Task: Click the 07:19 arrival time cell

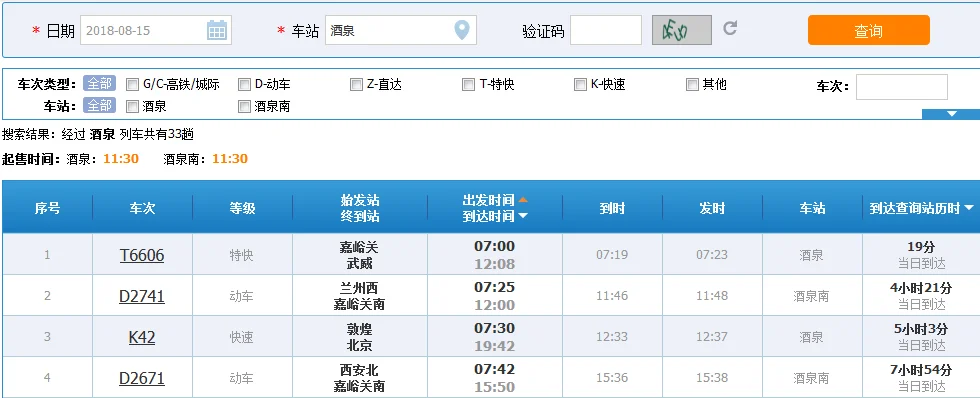Action: pos(612,255)
